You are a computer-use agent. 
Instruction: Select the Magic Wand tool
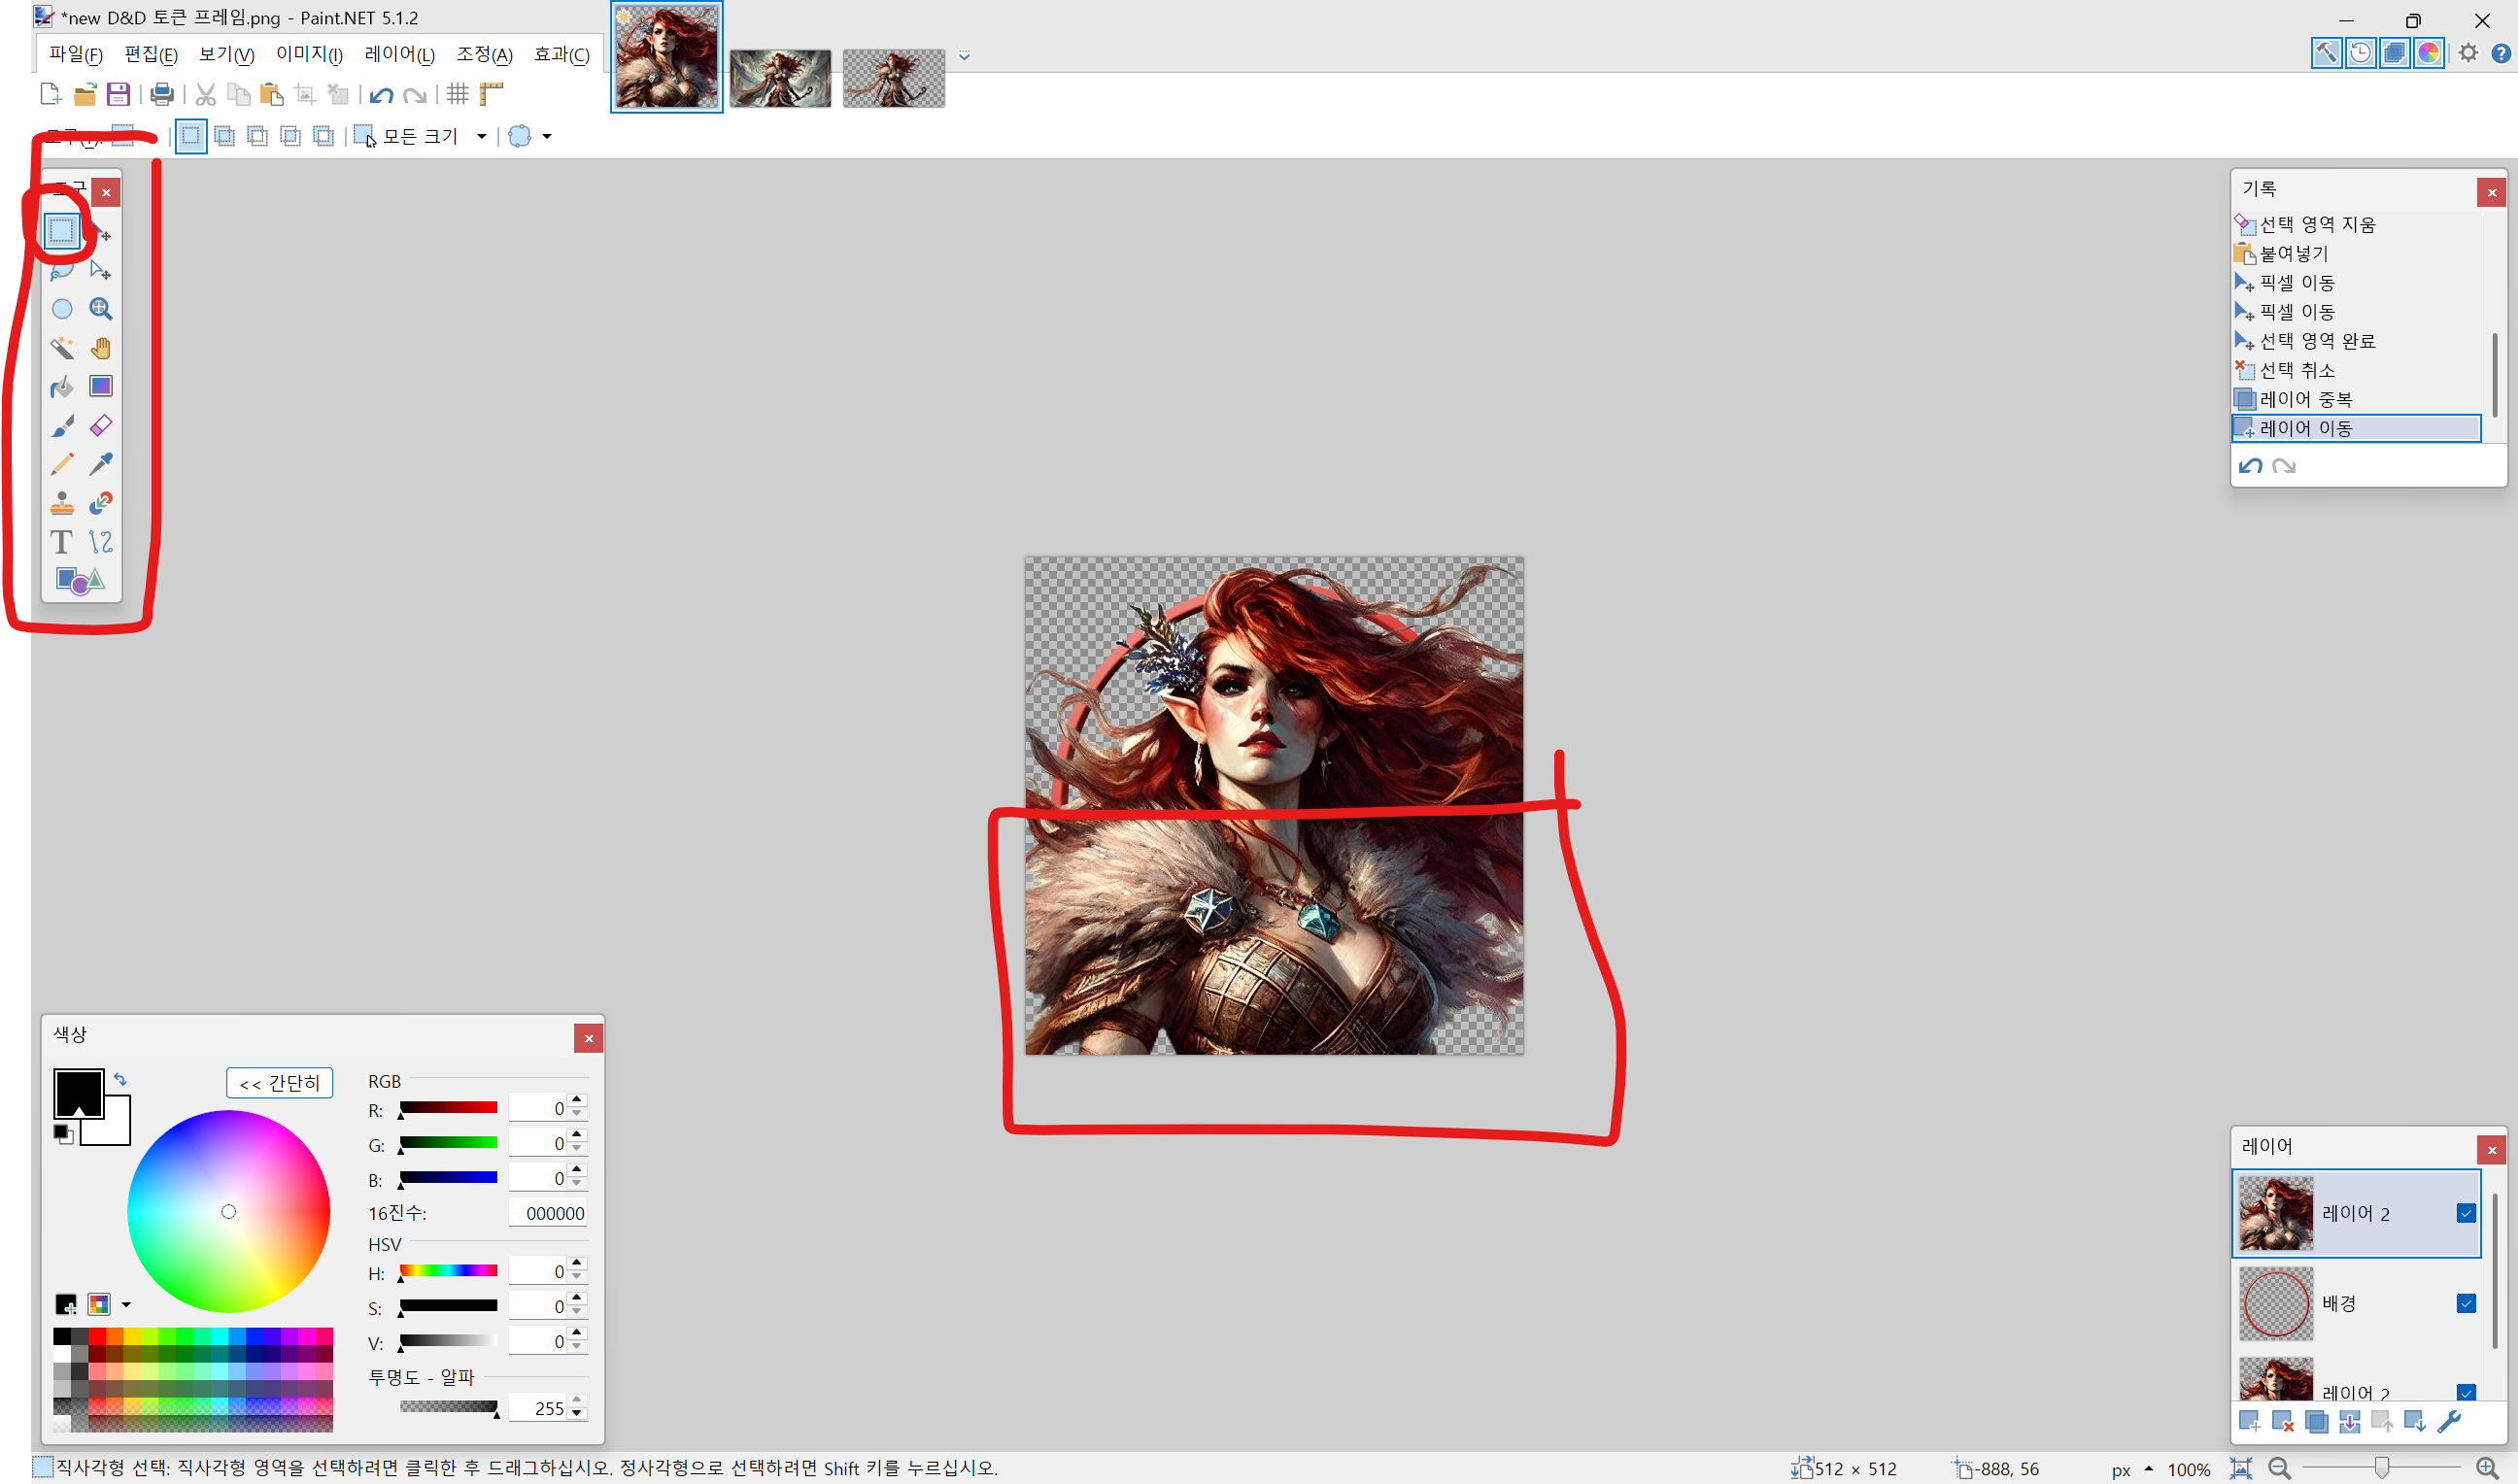62,348
